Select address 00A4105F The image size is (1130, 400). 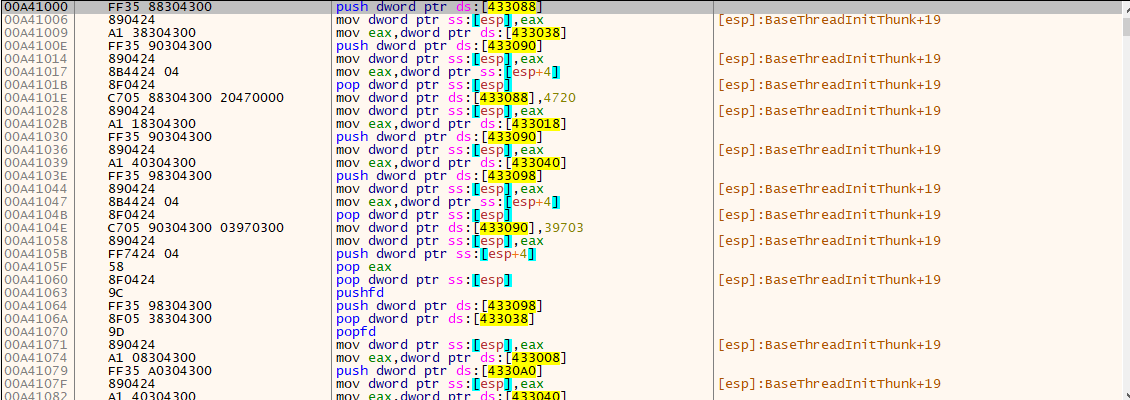click(x=34, y=266)
